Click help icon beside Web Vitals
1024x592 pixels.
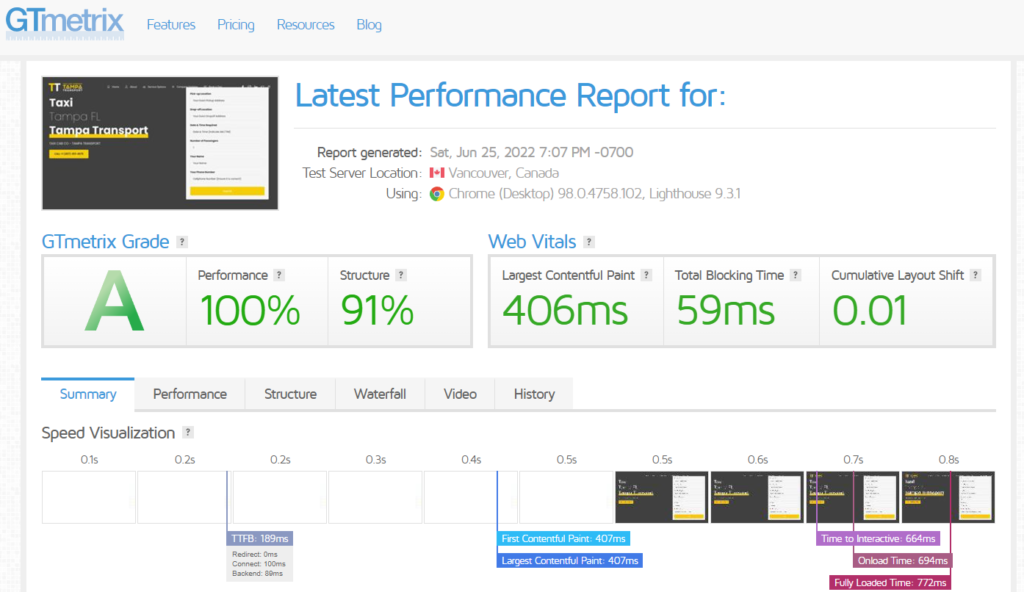click(x=589, y=242)
